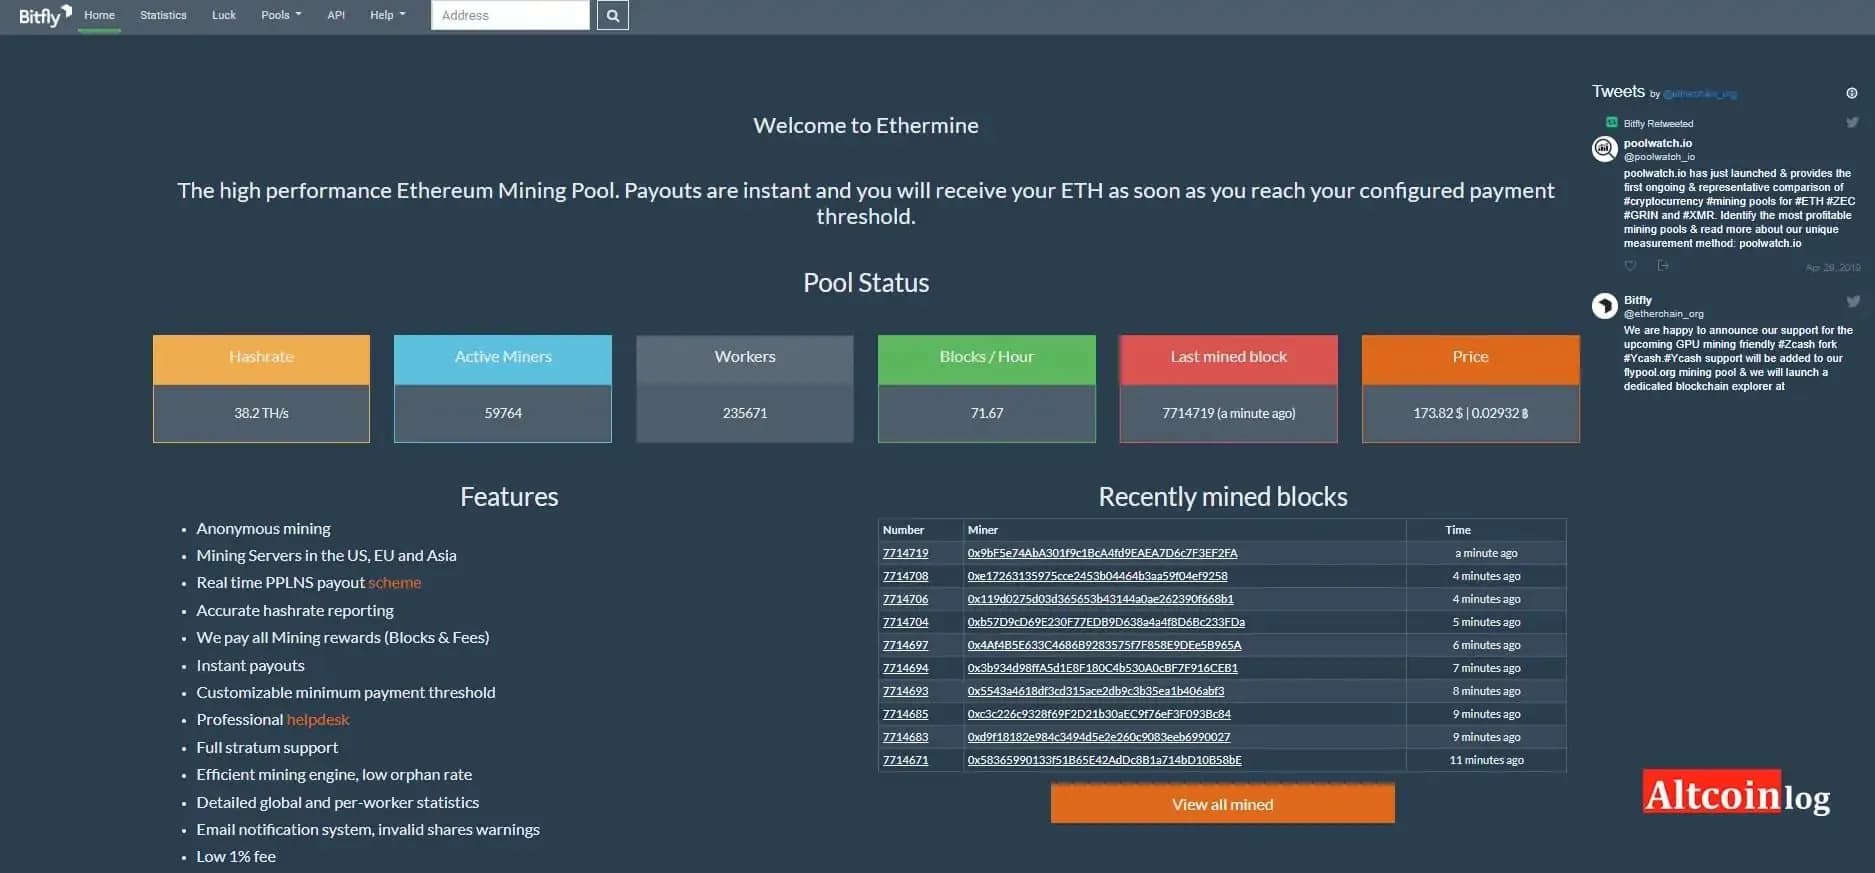The height and width of the screenshot is (873, 1875).
Task: Open block number 7714708
Action: (906, 576)
